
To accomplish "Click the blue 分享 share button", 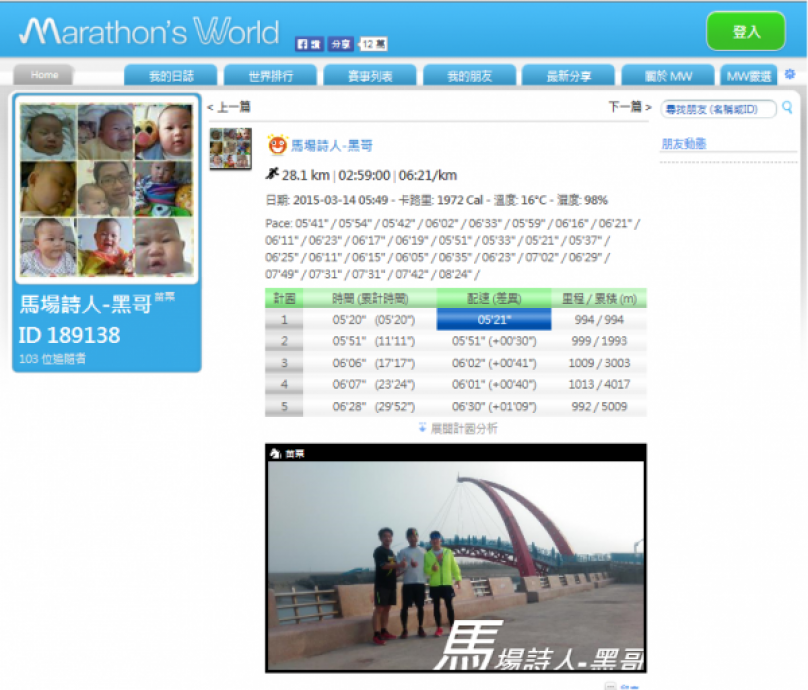I will click(x=341, y=44).
